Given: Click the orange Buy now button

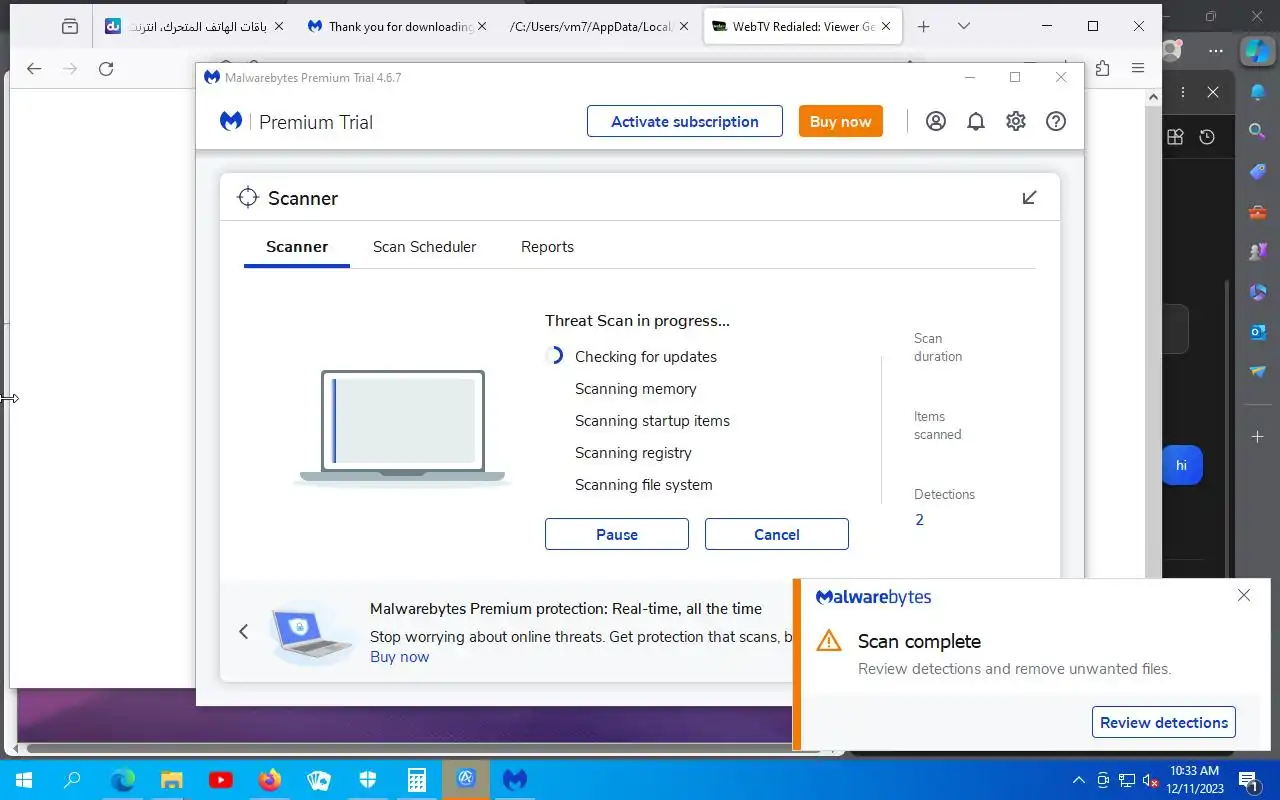Looking at the screenshot, I should coord(841,121).
